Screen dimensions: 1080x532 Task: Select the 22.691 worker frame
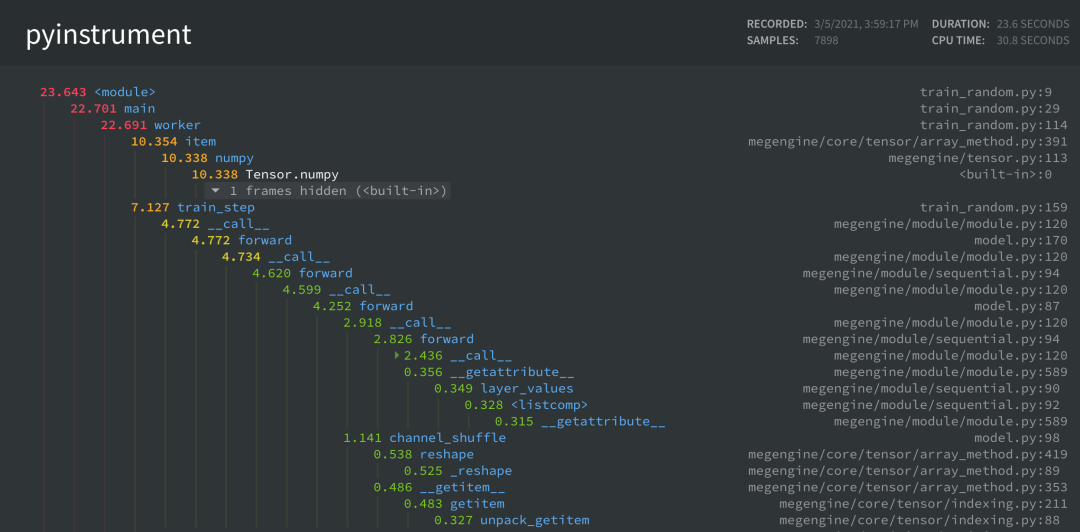pyautogui.click(x=151, y=125)
